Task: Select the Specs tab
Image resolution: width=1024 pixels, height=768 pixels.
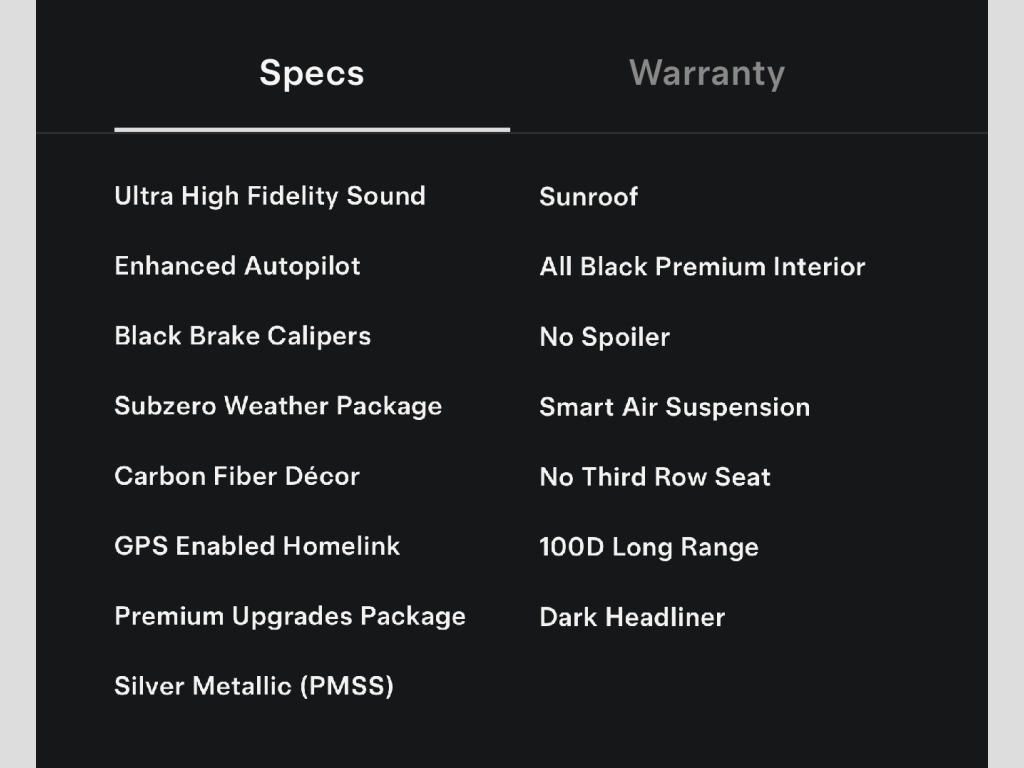Action: click(x=311, y=73)
